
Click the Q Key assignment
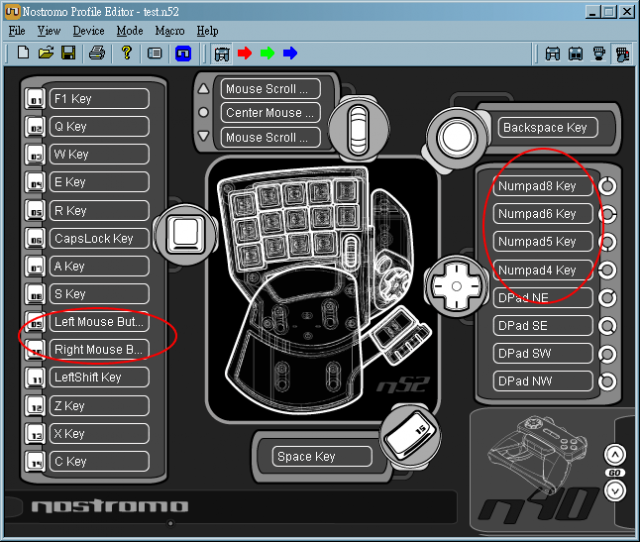click(x=99, y=127)
